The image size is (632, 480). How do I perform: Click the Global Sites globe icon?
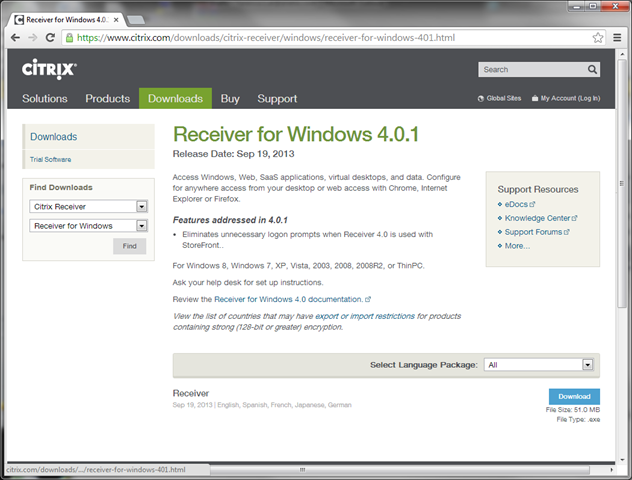coord(480,99)
